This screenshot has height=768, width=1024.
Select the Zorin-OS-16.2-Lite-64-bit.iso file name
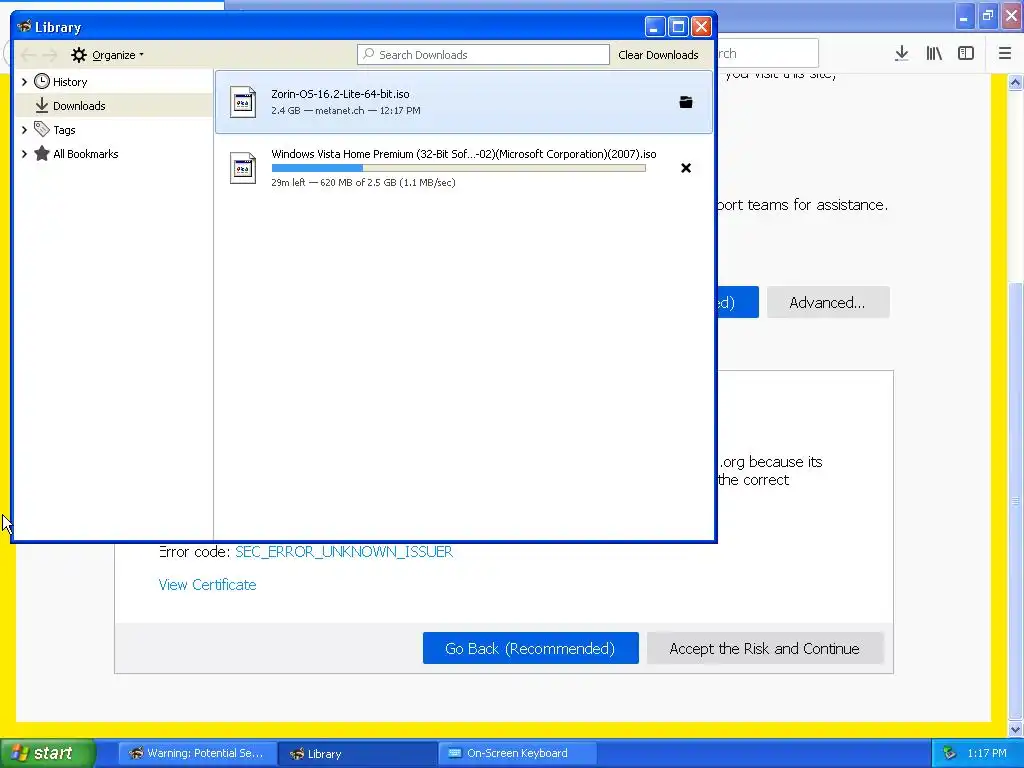coord(340,94)
